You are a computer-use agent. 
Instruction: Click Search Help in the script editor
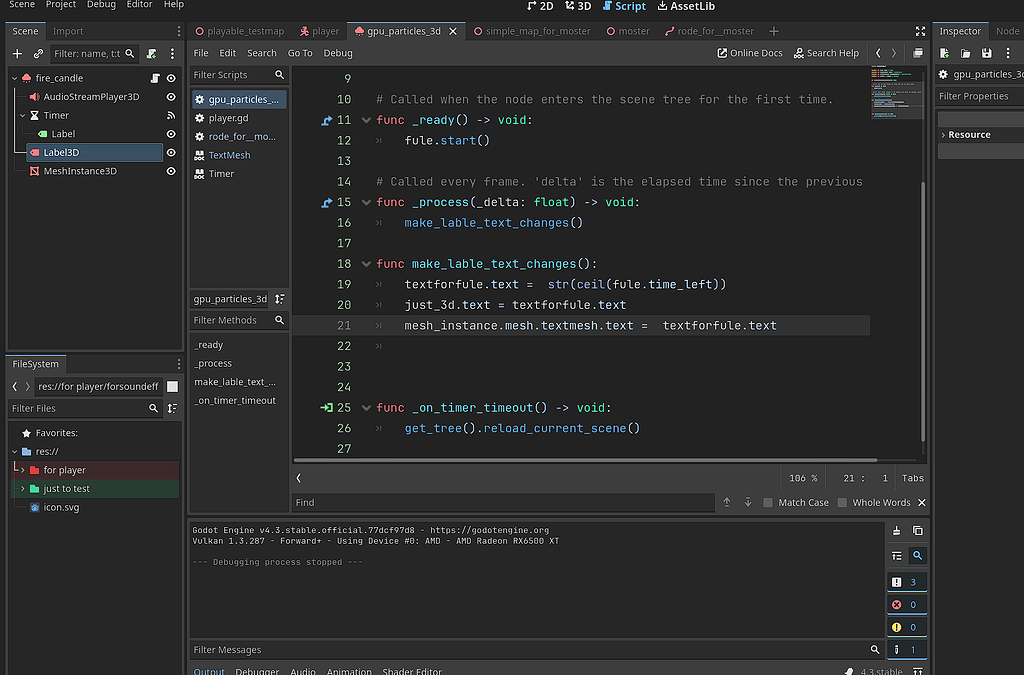pos(826,53)
